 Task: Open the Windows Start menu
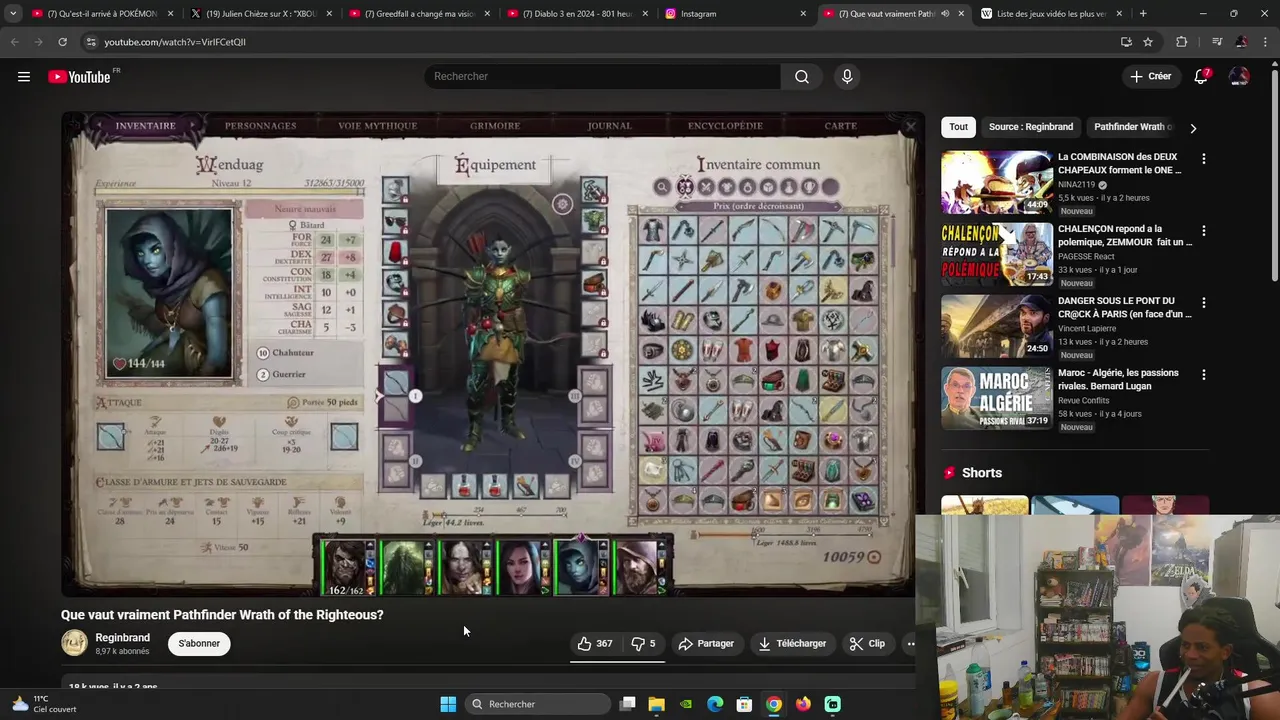(x=448, y=704)
